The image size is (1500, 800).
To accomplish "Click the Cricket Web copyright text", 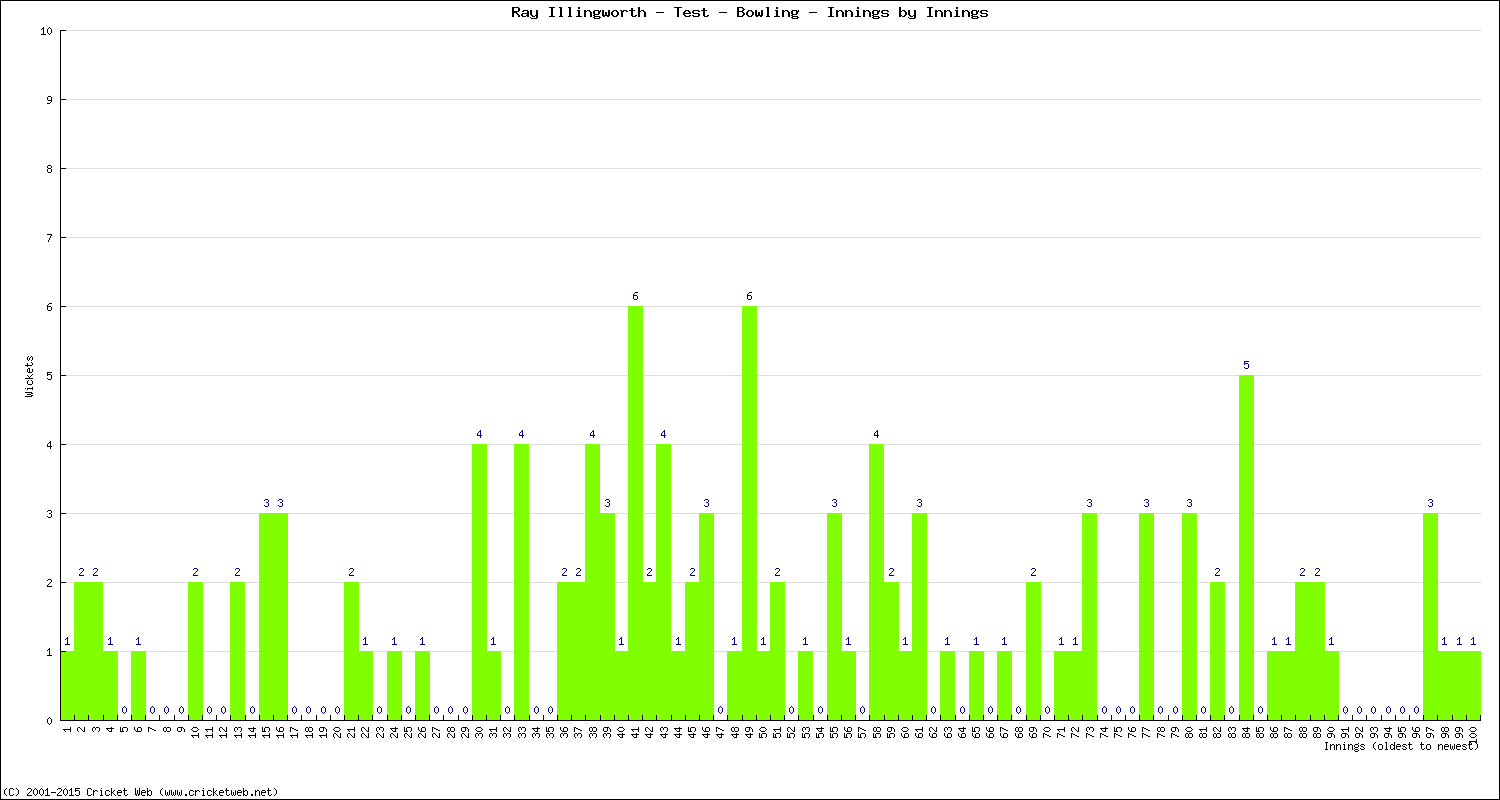I will 141,791.
